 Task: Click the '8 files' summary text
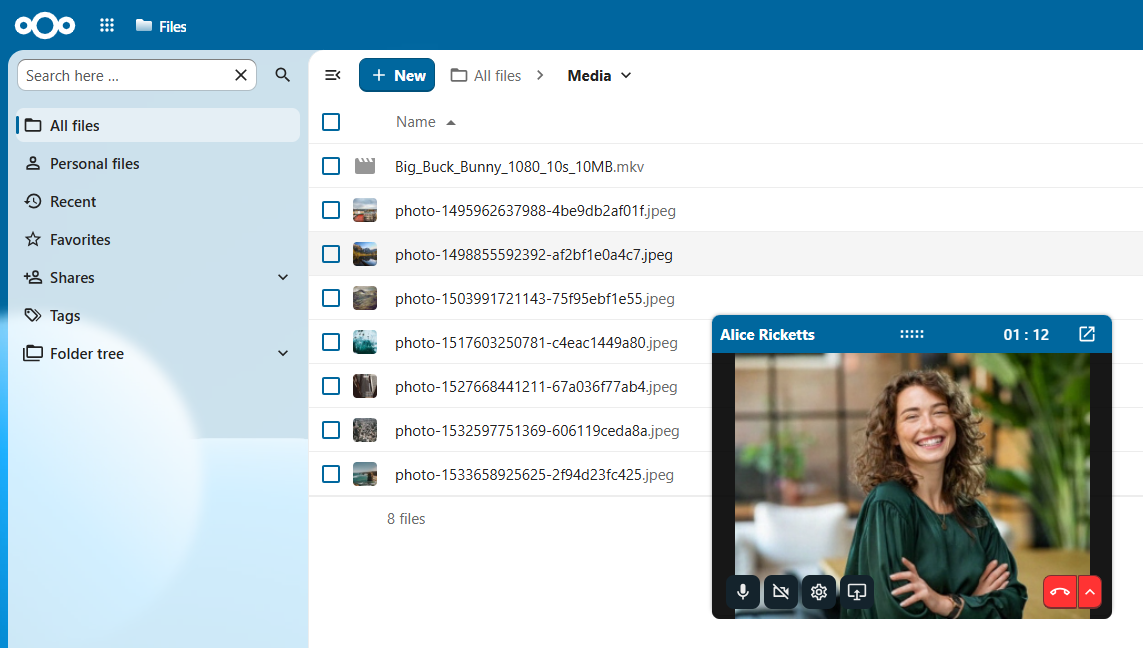coord(406,518)
